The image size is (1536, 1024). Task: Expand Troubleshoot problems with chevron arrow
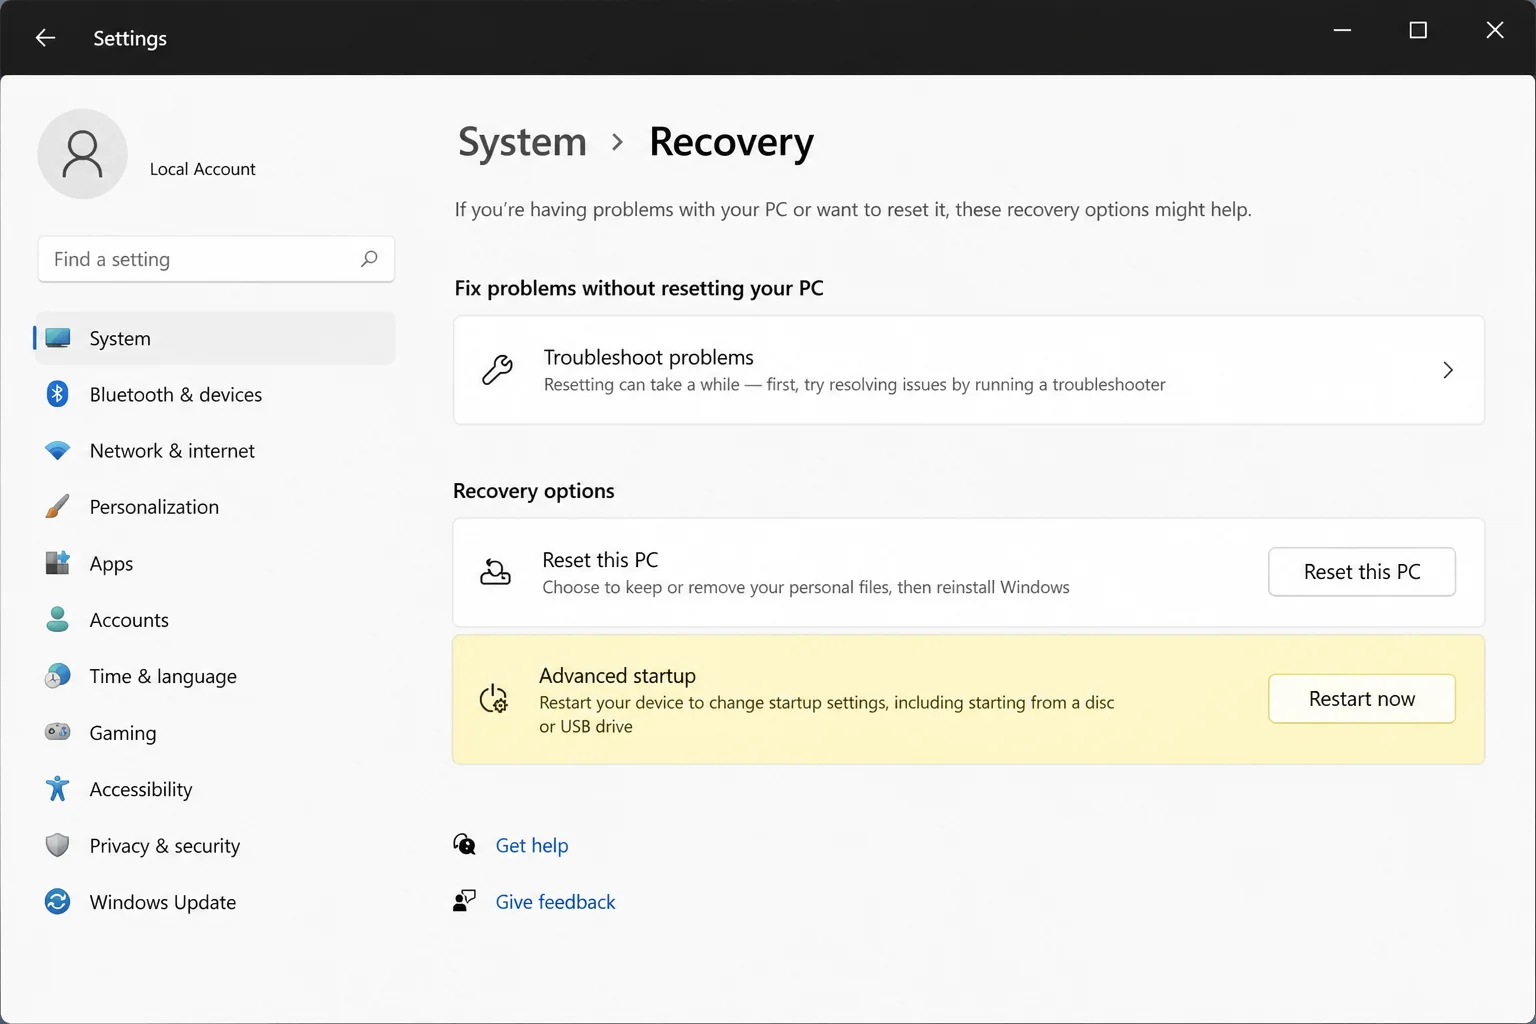click(x=1448, y=370)
